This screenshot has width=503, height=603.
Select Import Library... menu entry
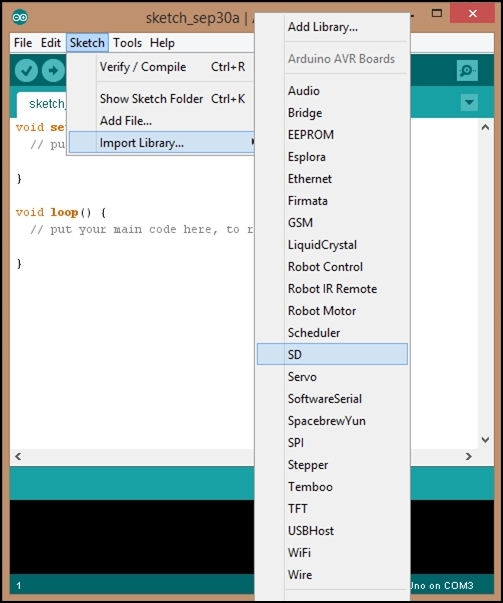click(162, 142)
